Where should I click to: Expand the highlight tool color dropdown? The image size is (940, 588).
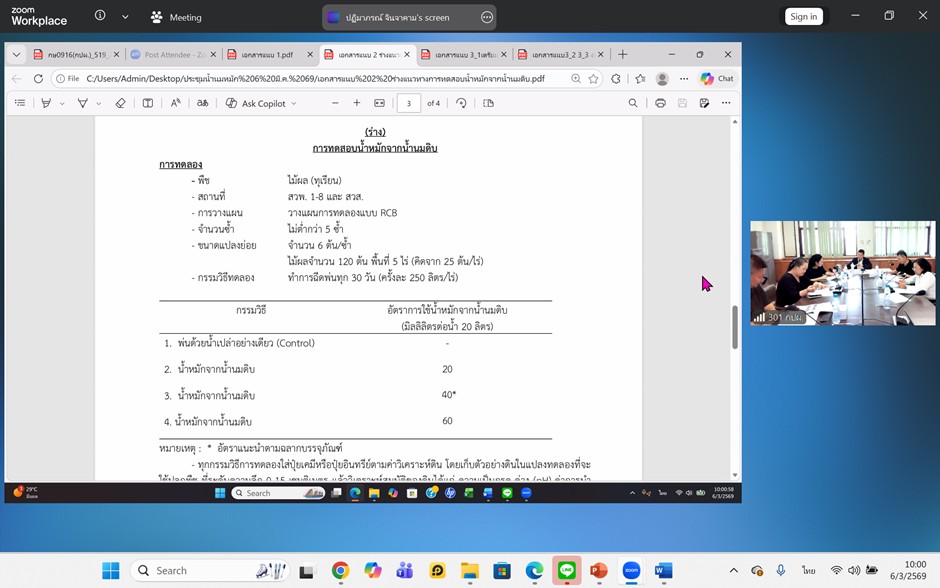[x=62, y=103]
